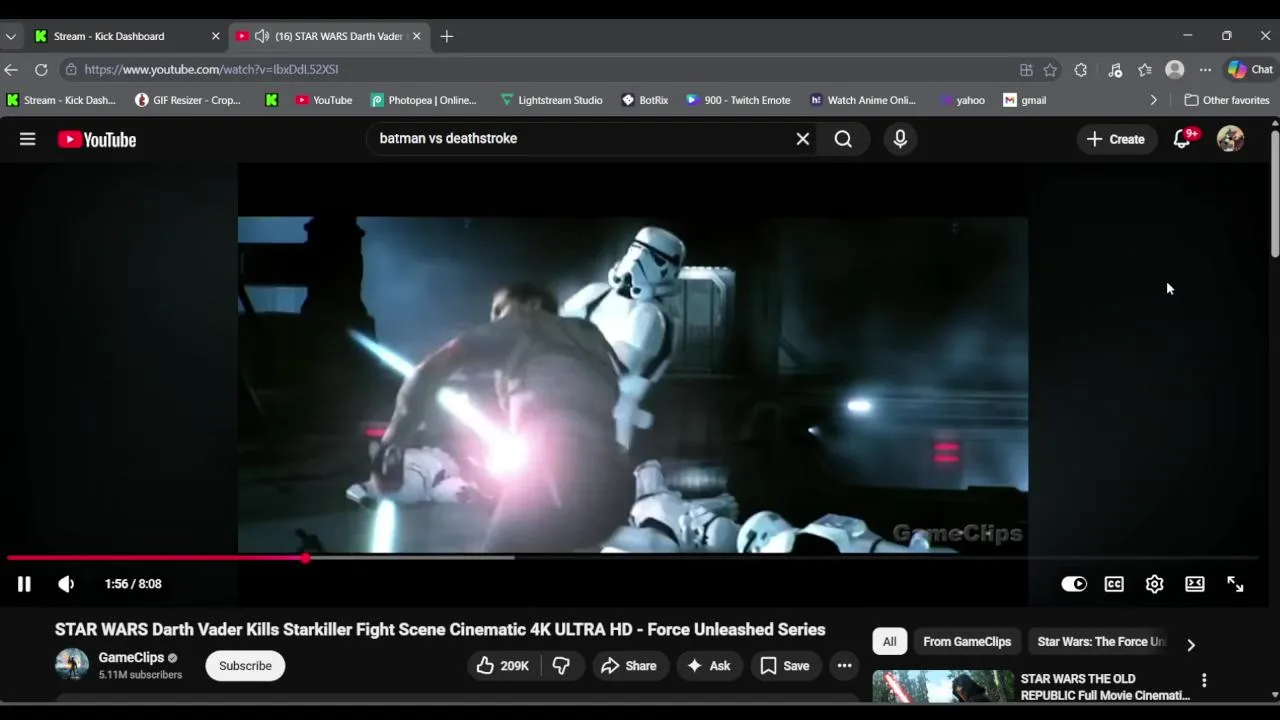Screen dimensions: 1280x720
Task: Open GameClips channel name link
Action: (x=131, y=658)
